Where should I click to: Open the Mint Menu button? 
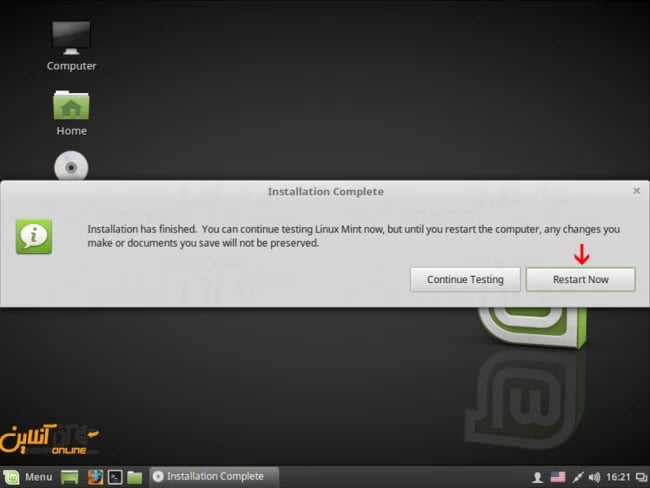tap(28, 477)
